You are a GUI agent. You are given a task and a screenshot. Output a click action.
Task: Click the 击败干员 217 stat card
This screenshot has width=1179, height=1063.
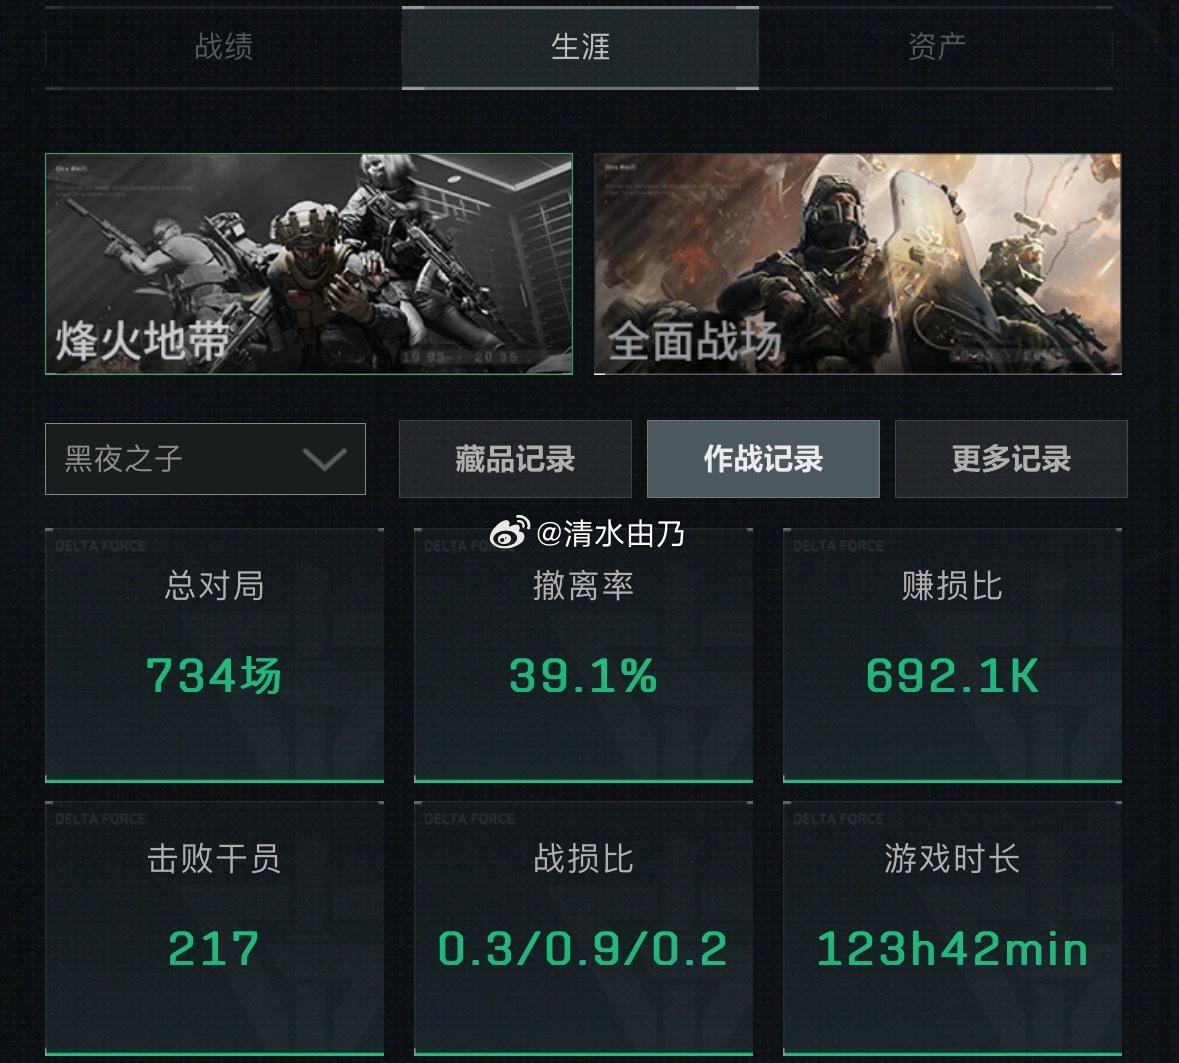point(214,928)
